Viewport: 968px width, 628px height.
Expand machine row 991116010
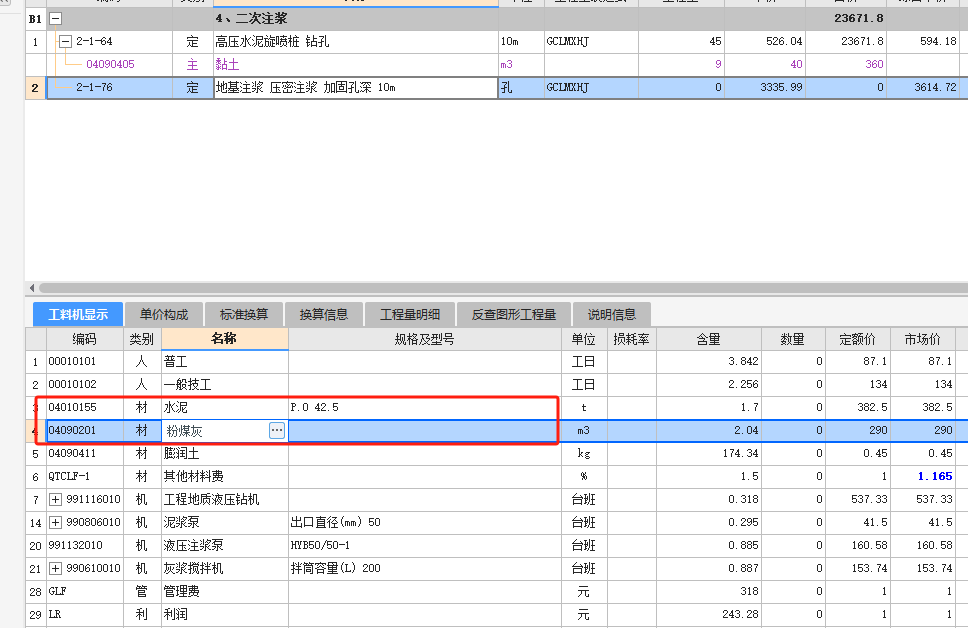click(55, 499)
